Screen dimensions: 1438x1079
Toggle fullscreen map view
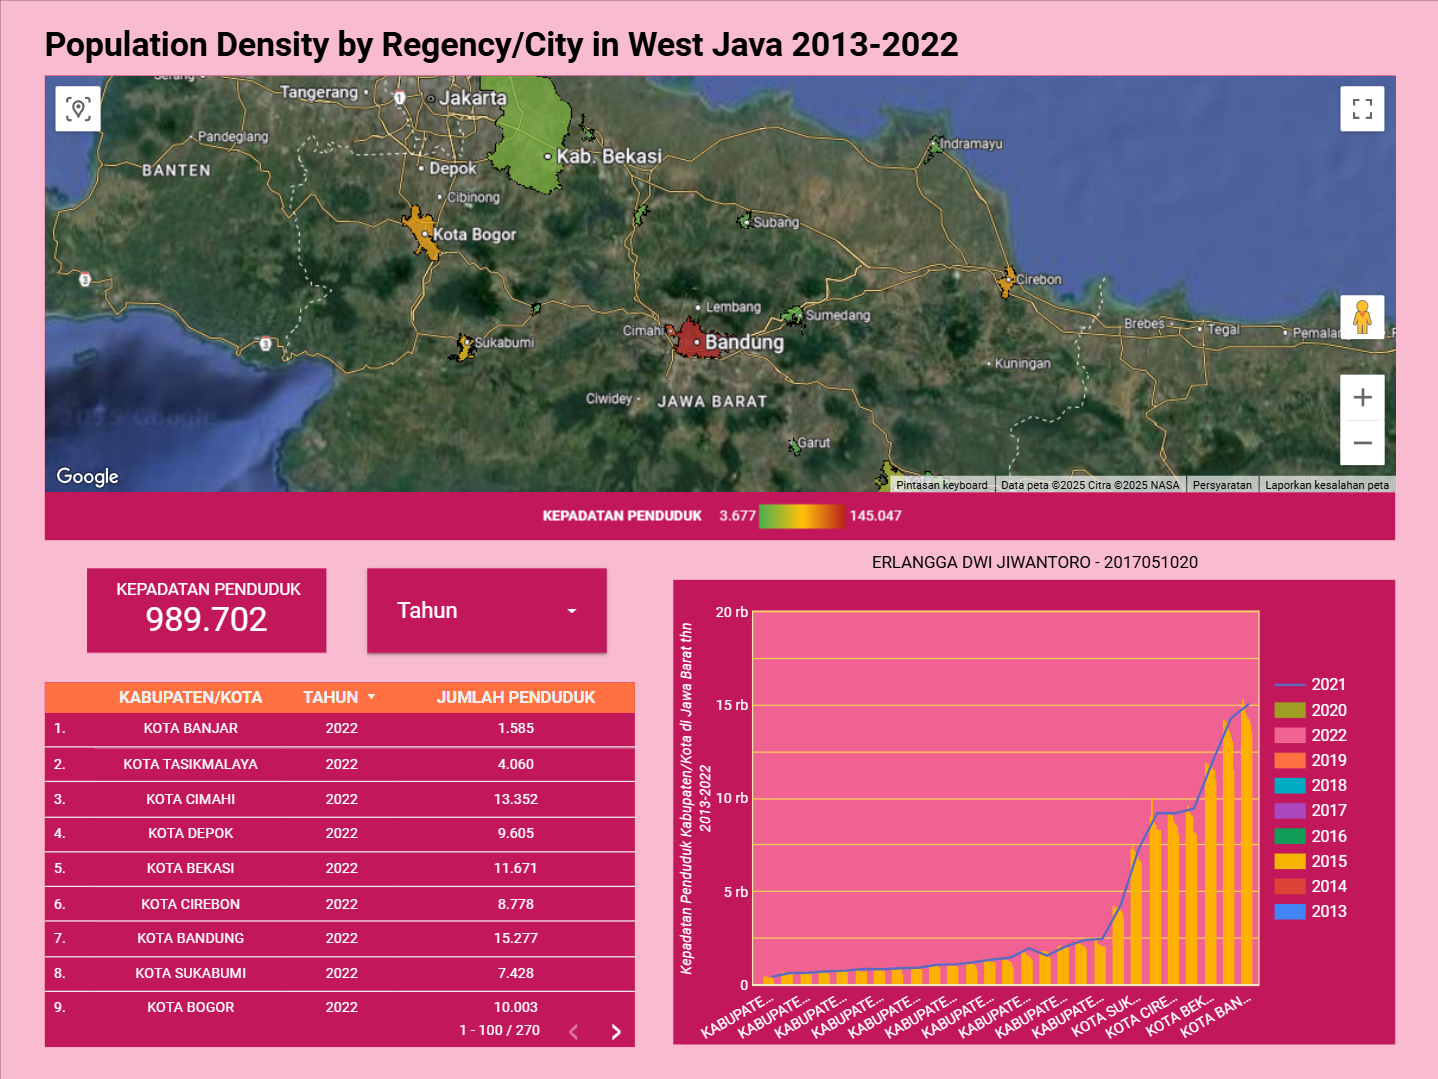click(x=1362, y=108)
